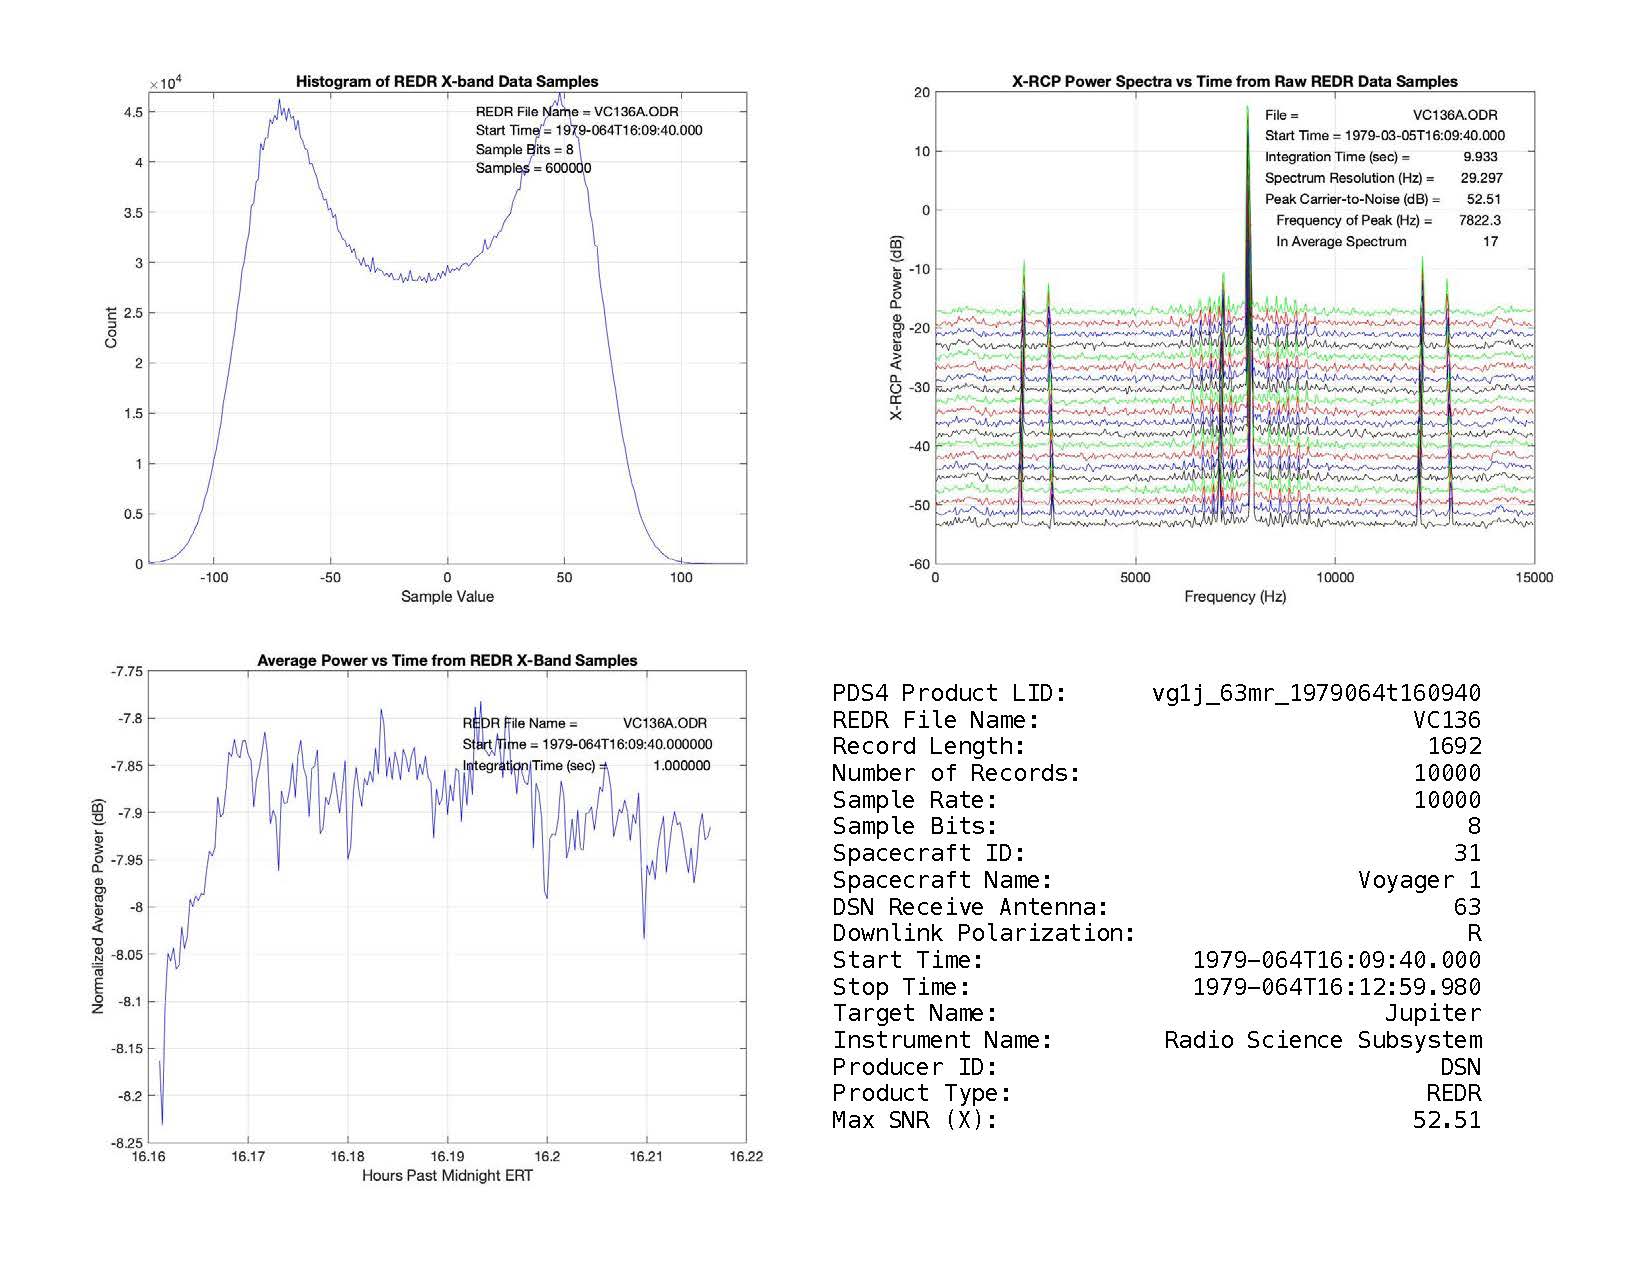Click the 'Count' y-axis label on histogram
The image size is (1650, 1275).
[x=111, y=328]
